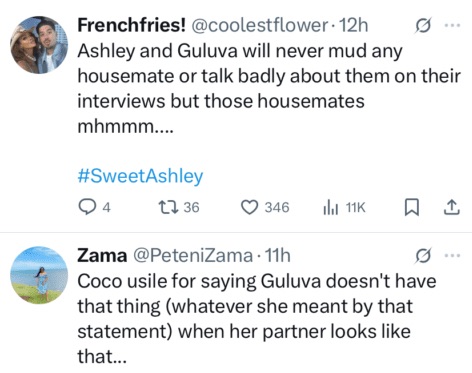The height and width of the screenshot is (373, 472).
Task: Open tweet via the 12h timestamp
Action: [x=353, y=25]
